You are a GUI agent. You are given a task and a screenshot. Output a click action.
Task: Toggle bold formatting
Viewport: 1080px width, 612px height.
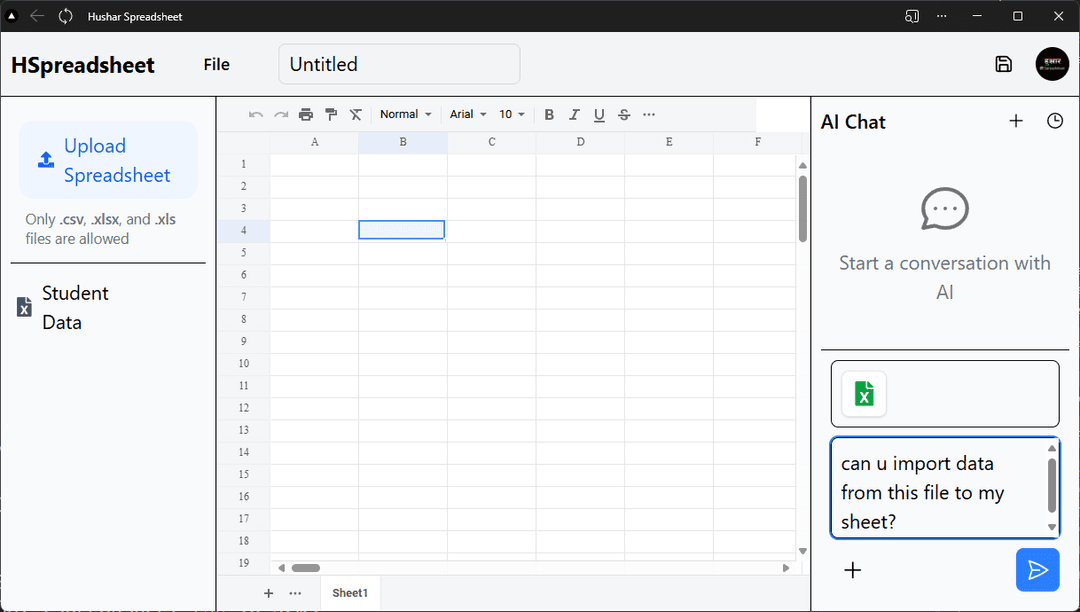tap(549, 115)
